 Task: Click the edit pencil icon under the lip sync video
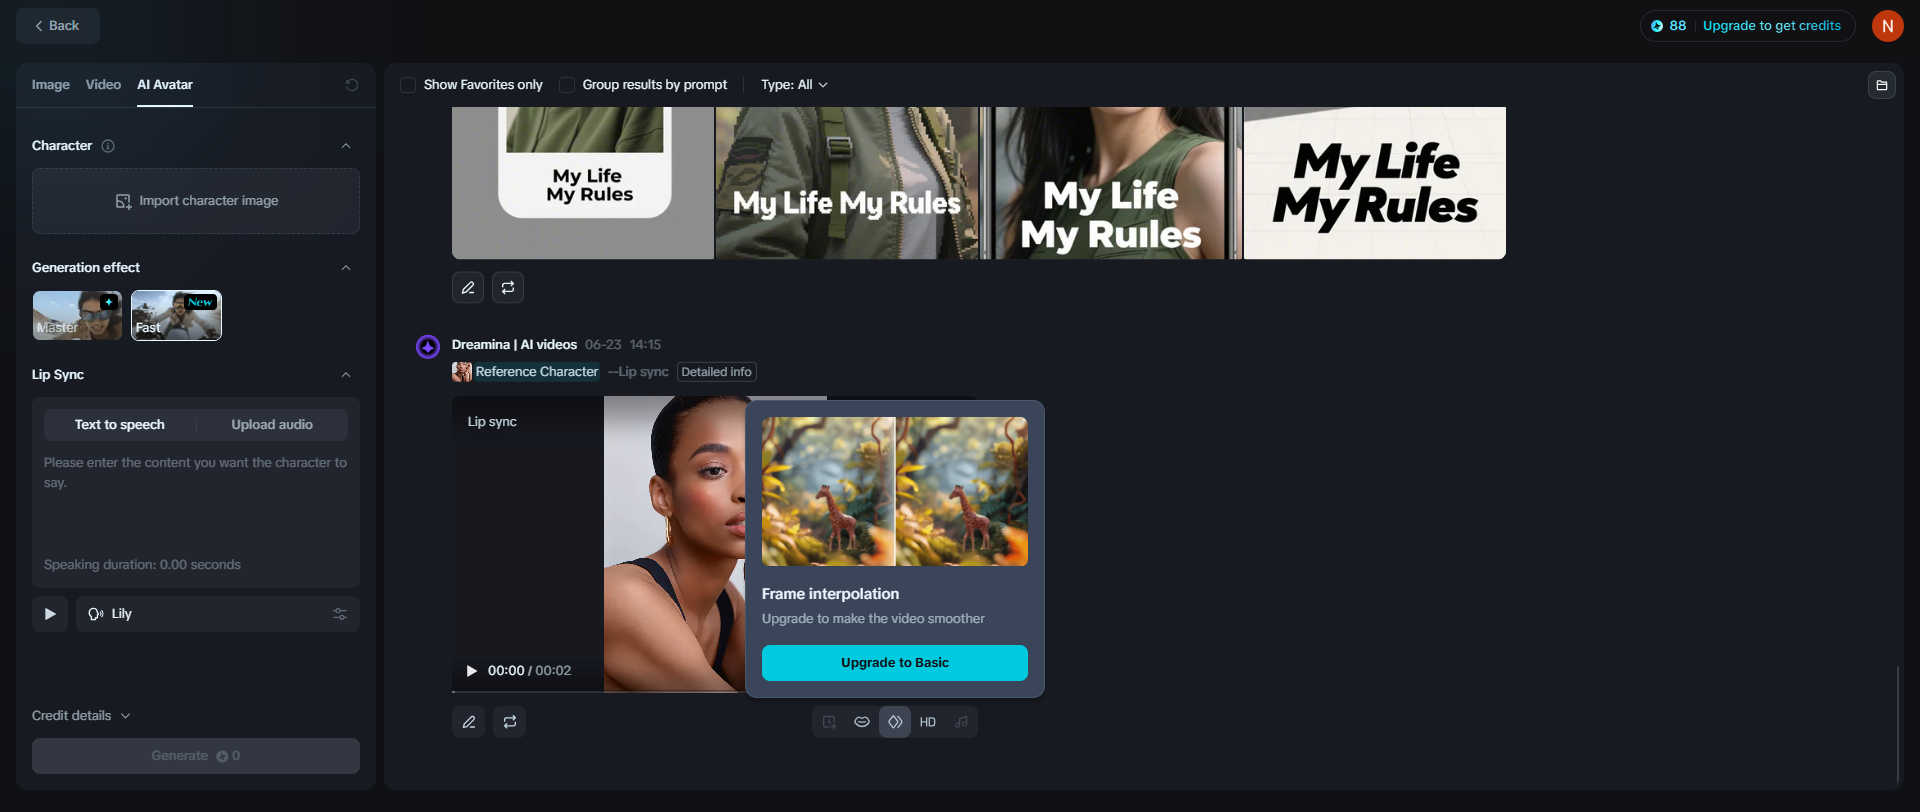(x=469, y=722)
